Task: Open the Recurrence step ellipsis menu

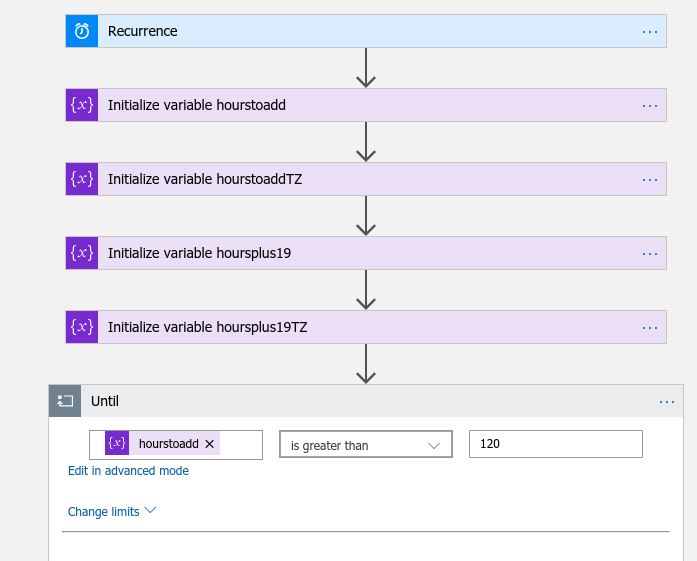Action: click(650, 31)
